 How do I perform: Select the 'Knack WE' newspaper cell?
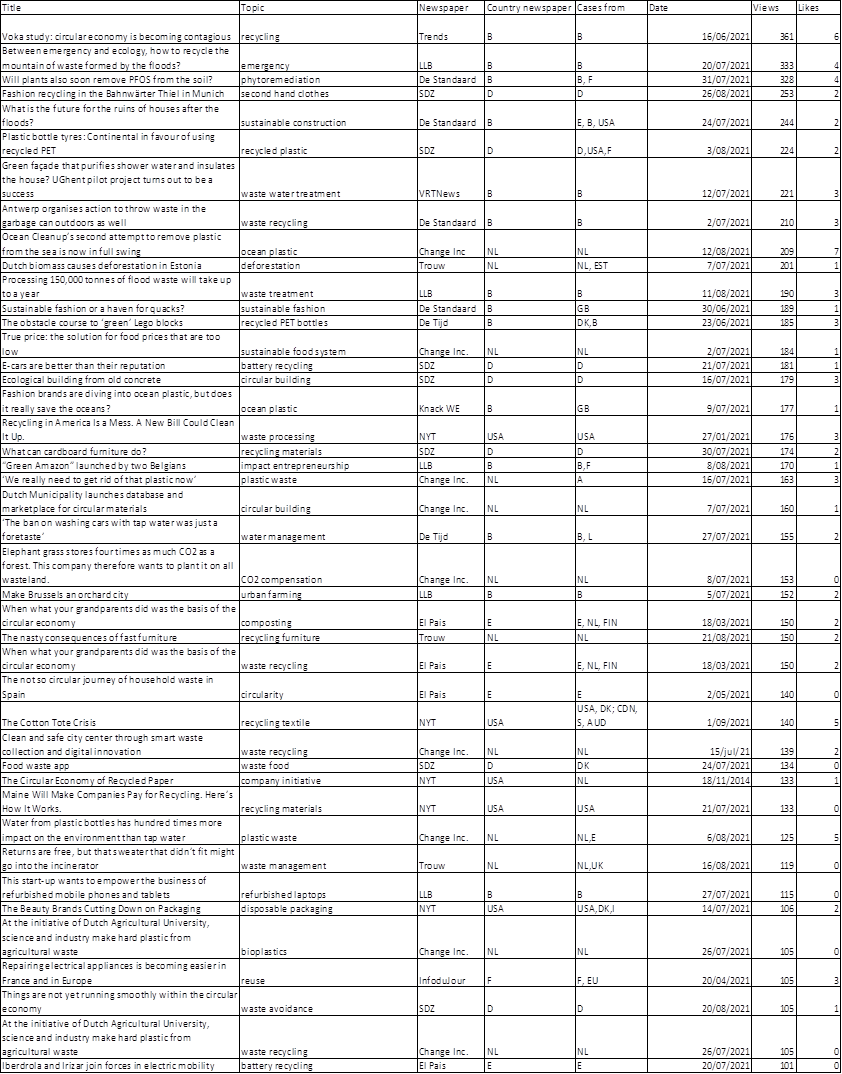[x=451, y=401]
